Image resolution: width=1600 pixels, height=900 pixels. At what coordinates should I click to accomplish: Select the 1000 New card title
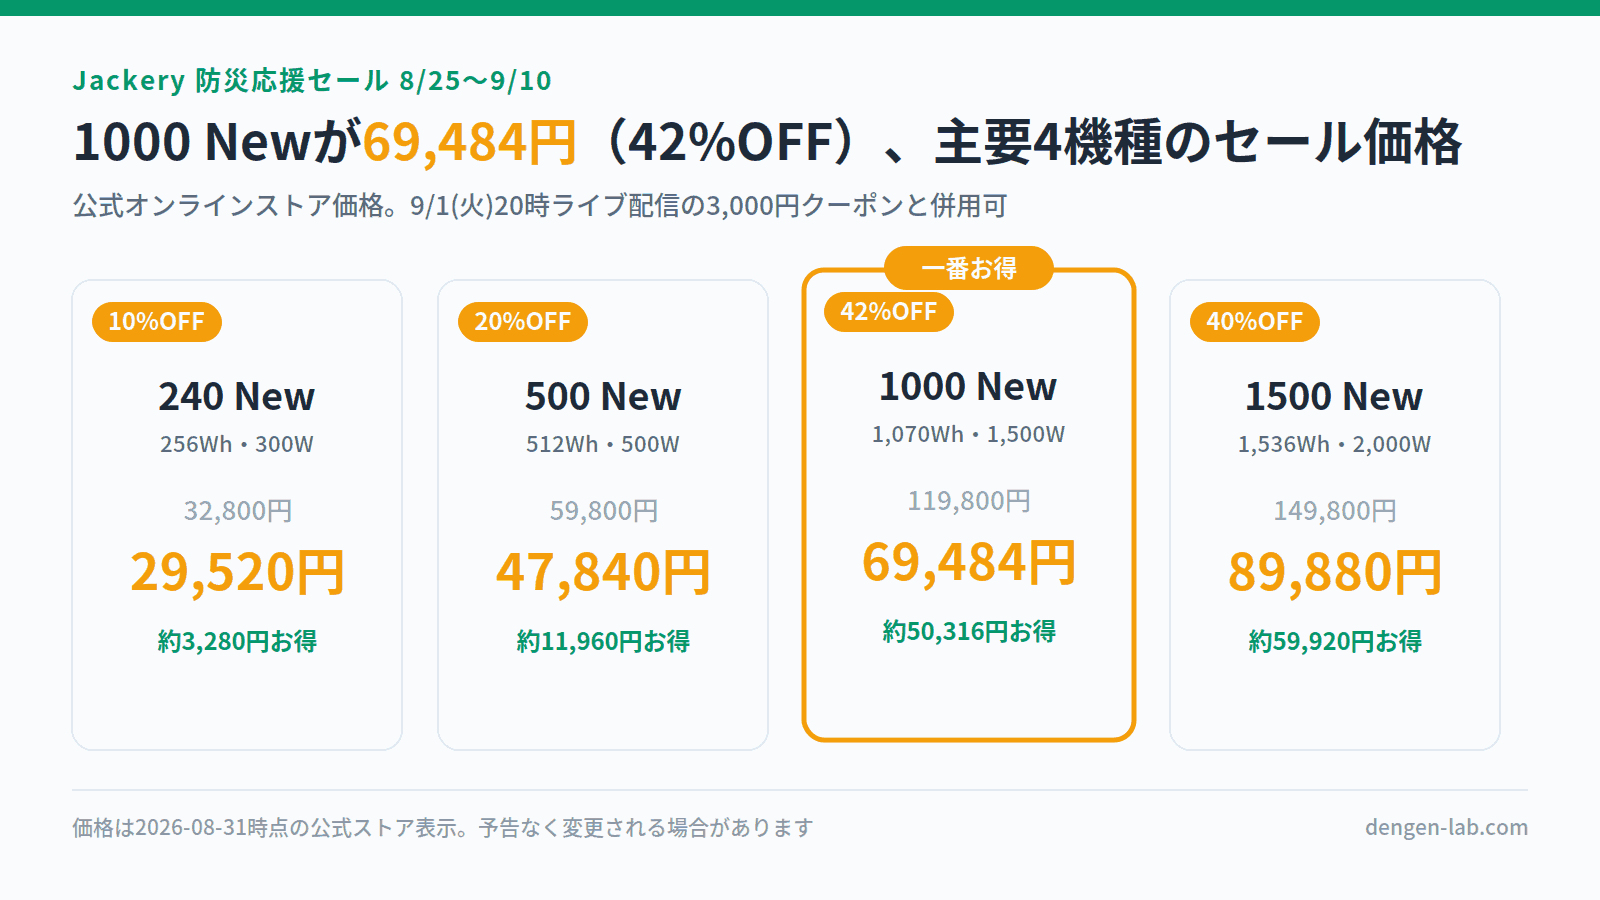[x=968, y=387]
